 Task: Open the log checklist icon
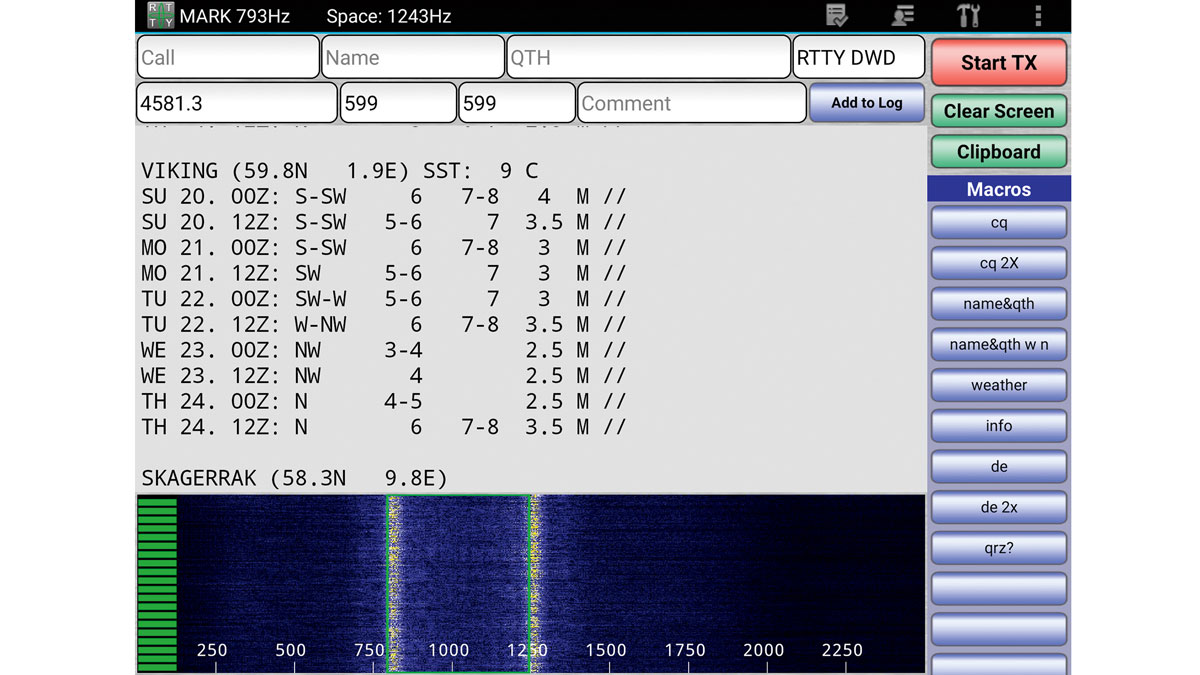coord(837,16)
